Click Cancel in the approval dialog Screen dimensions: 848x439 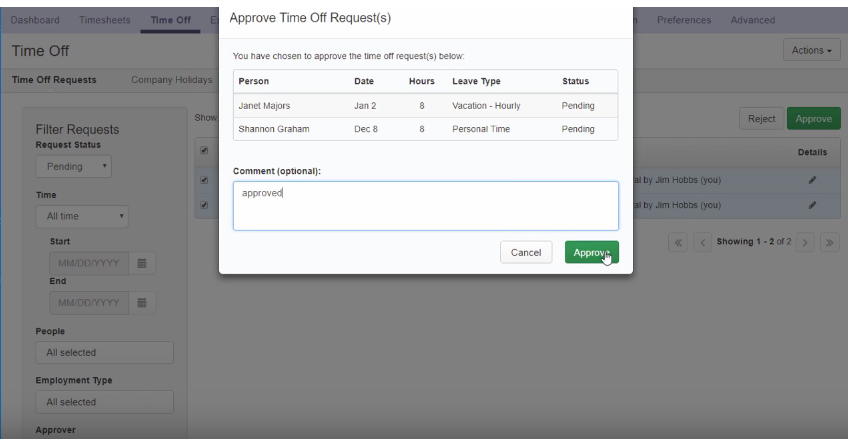(x=526, y=253)
